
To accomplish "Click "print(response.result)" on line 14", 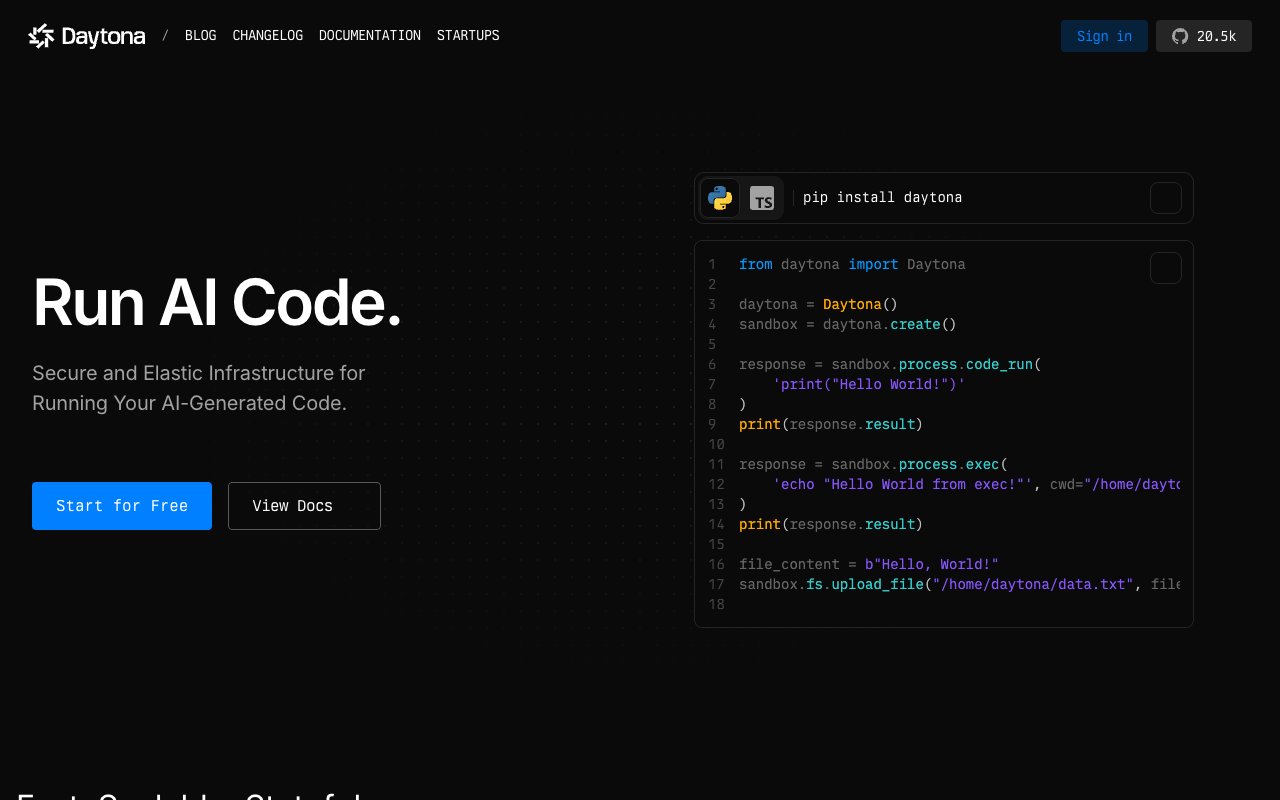I will point(831,525).
